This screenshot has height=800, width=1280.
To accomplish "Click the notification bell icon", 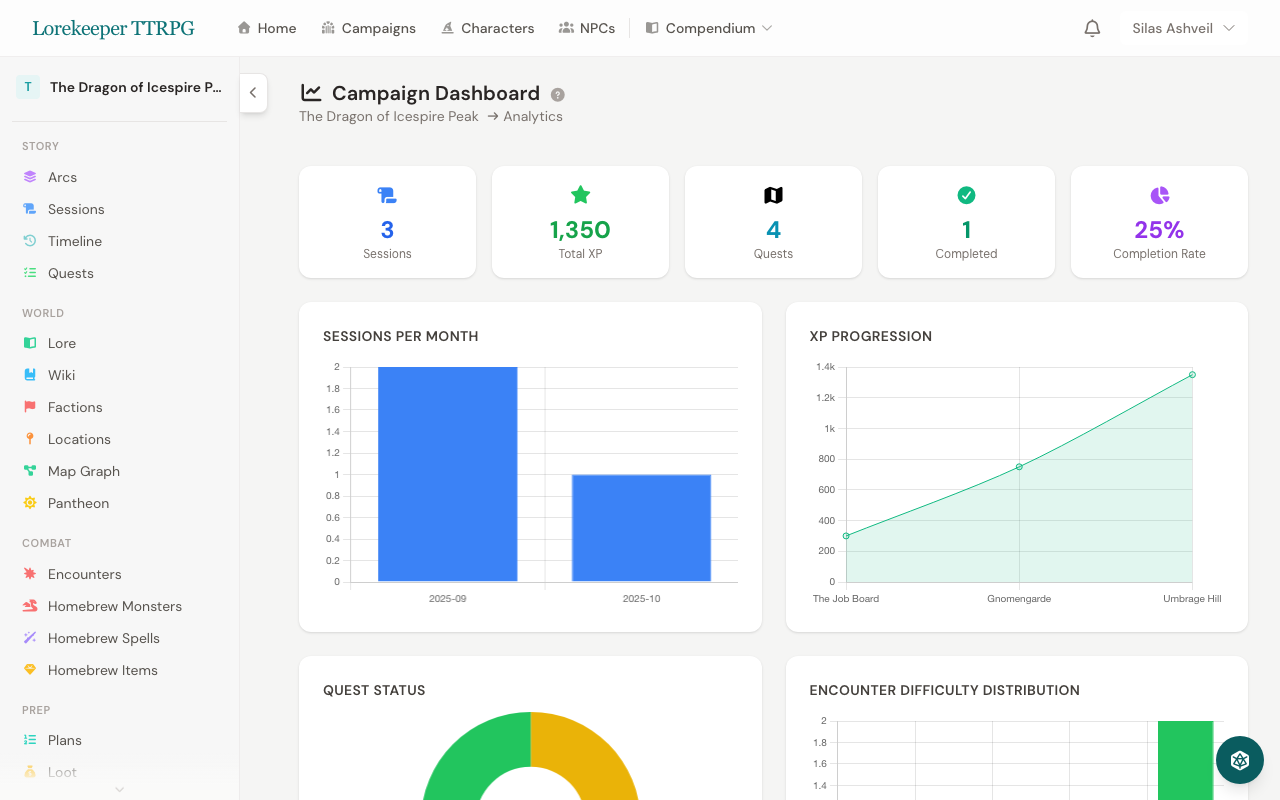I will [1092, 28].
